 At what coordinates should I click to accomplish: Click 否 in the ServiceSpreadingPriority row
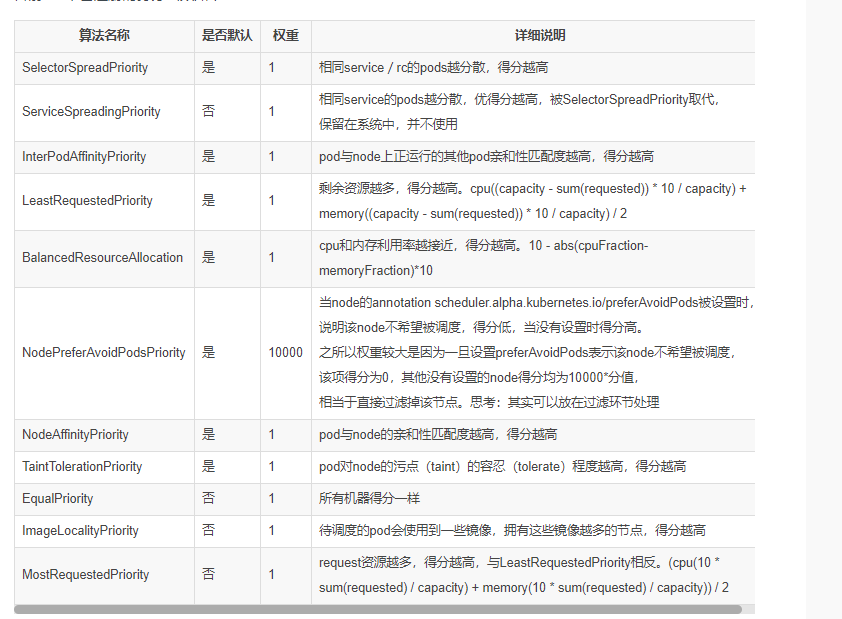pyautogui.click(x=208, y=111)
